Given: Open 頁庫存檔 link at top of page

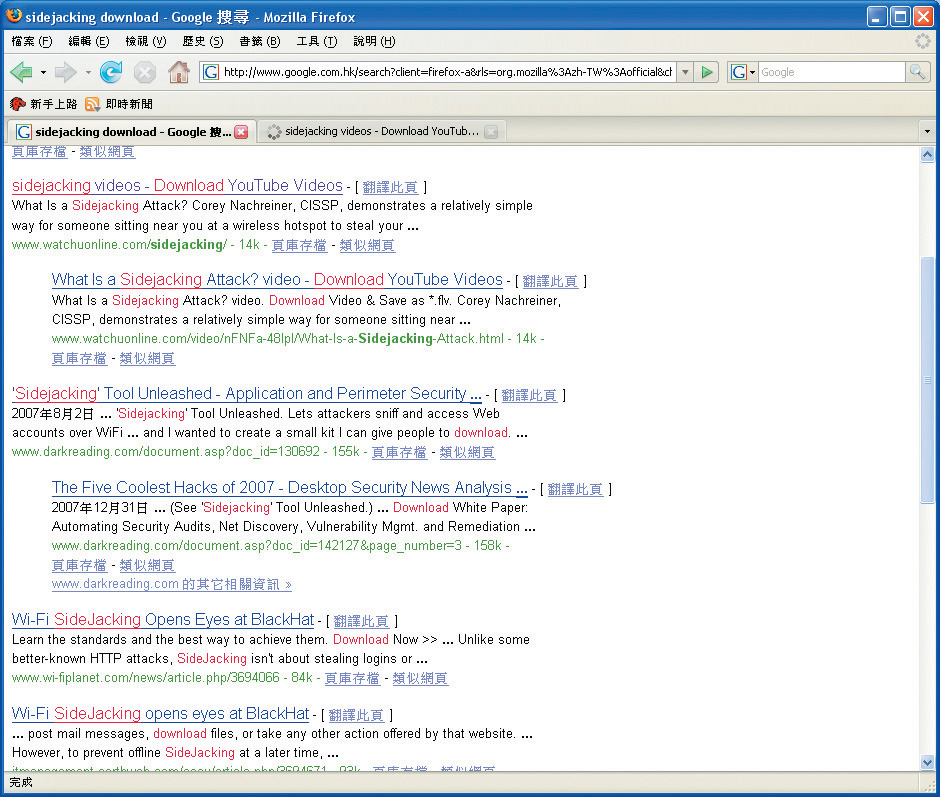Looking at the screenshot, I should point(40,152).
